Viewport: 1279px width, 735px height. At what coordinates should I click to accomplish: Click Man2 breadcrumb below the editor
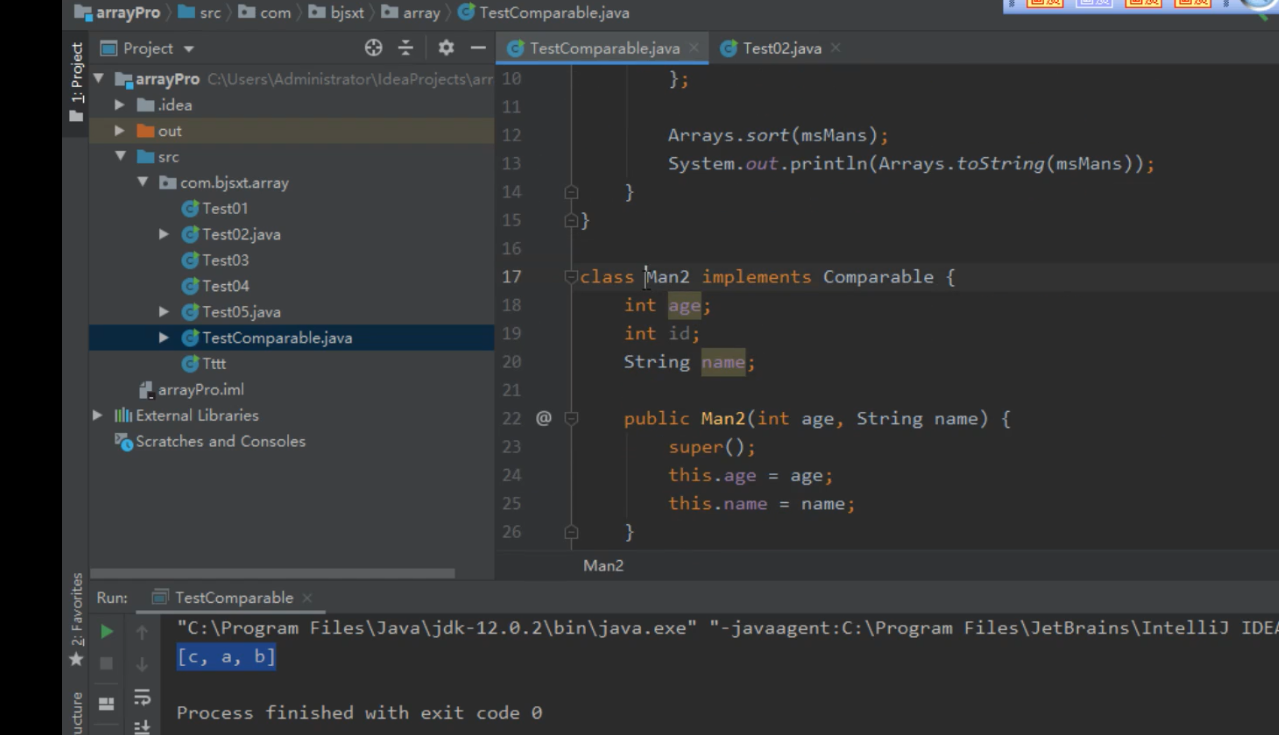[603, 566]
